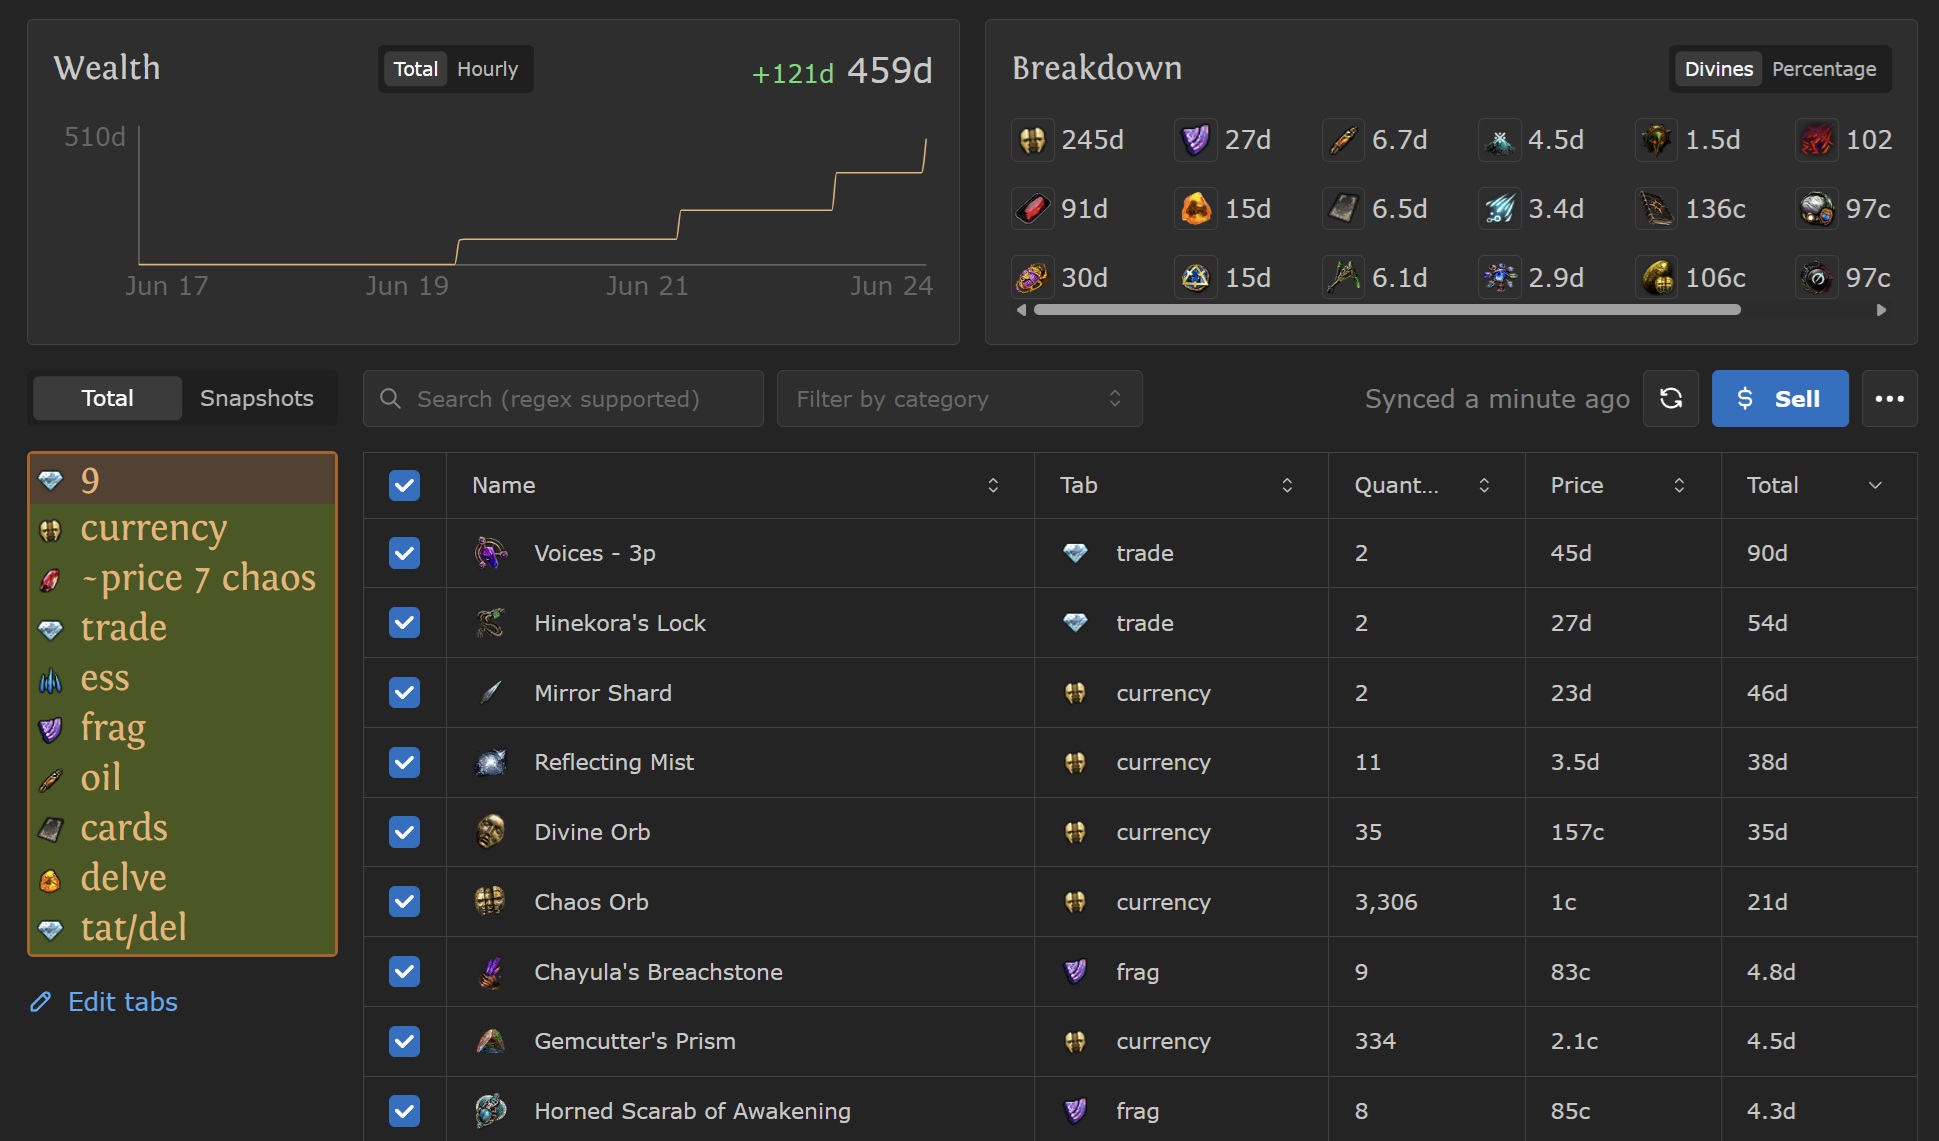The width and height of the screenshot is (1939, 1141).
Task: Uncheck the Reflecting Mist row checkbox
Action: click(x=404, y=762)
